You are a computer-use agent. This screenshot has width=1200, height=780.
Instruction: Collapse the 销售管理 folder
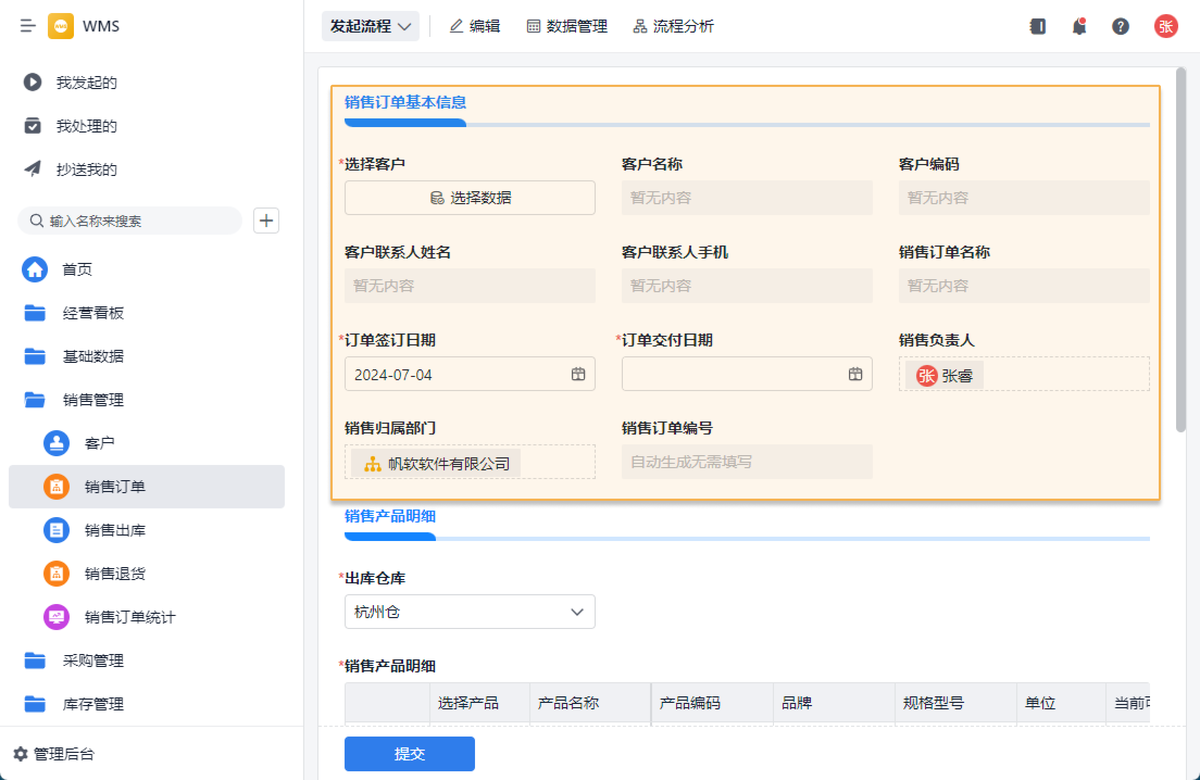click(92, 400)
